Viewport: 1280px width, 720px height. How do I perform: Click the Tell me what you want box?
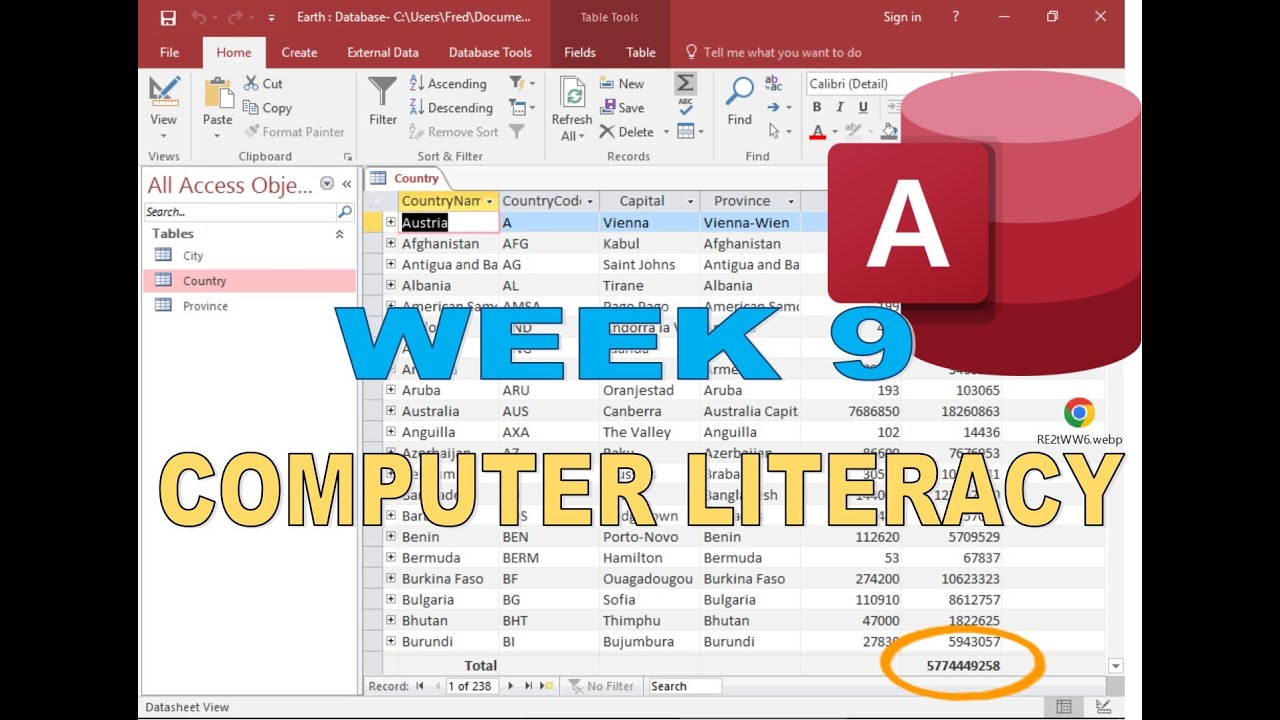coord(773,52)
